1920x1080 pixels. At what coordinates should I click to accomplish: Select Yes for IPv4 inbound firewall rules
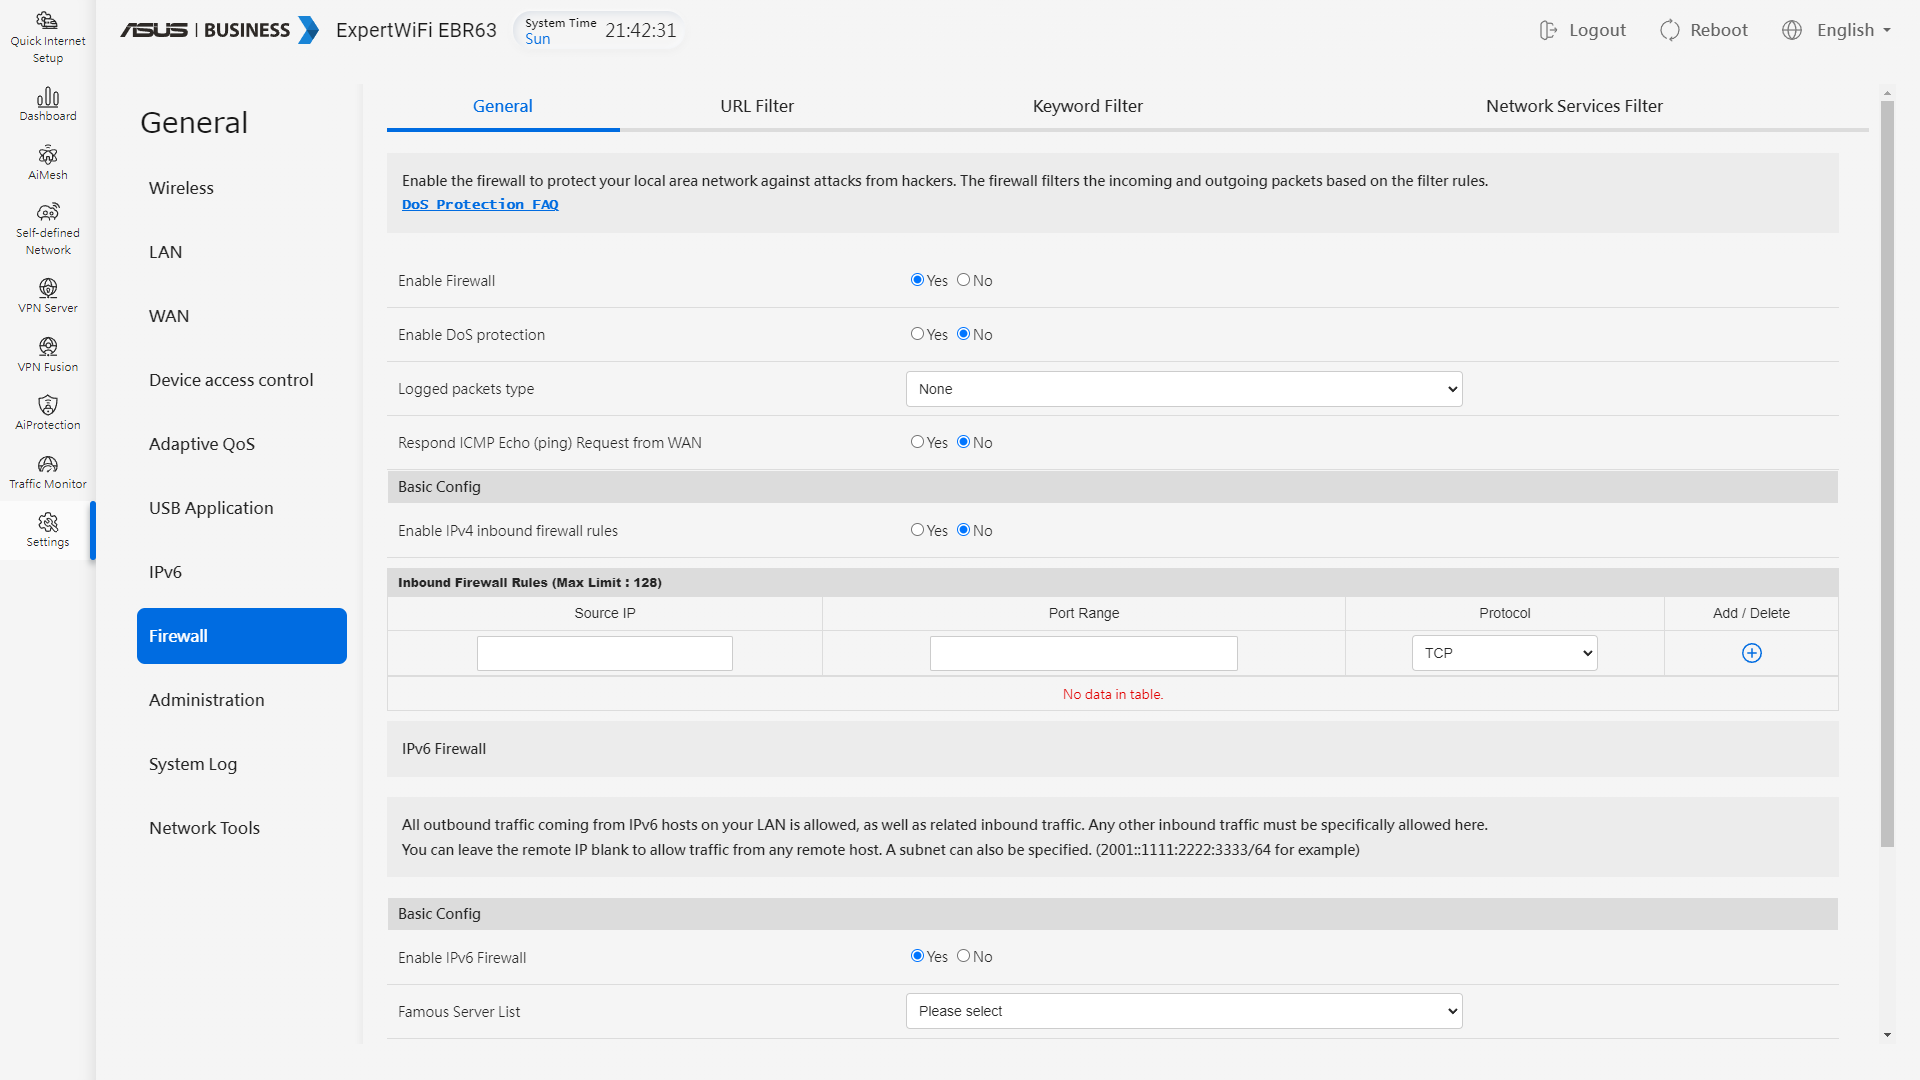pos(917,530)
